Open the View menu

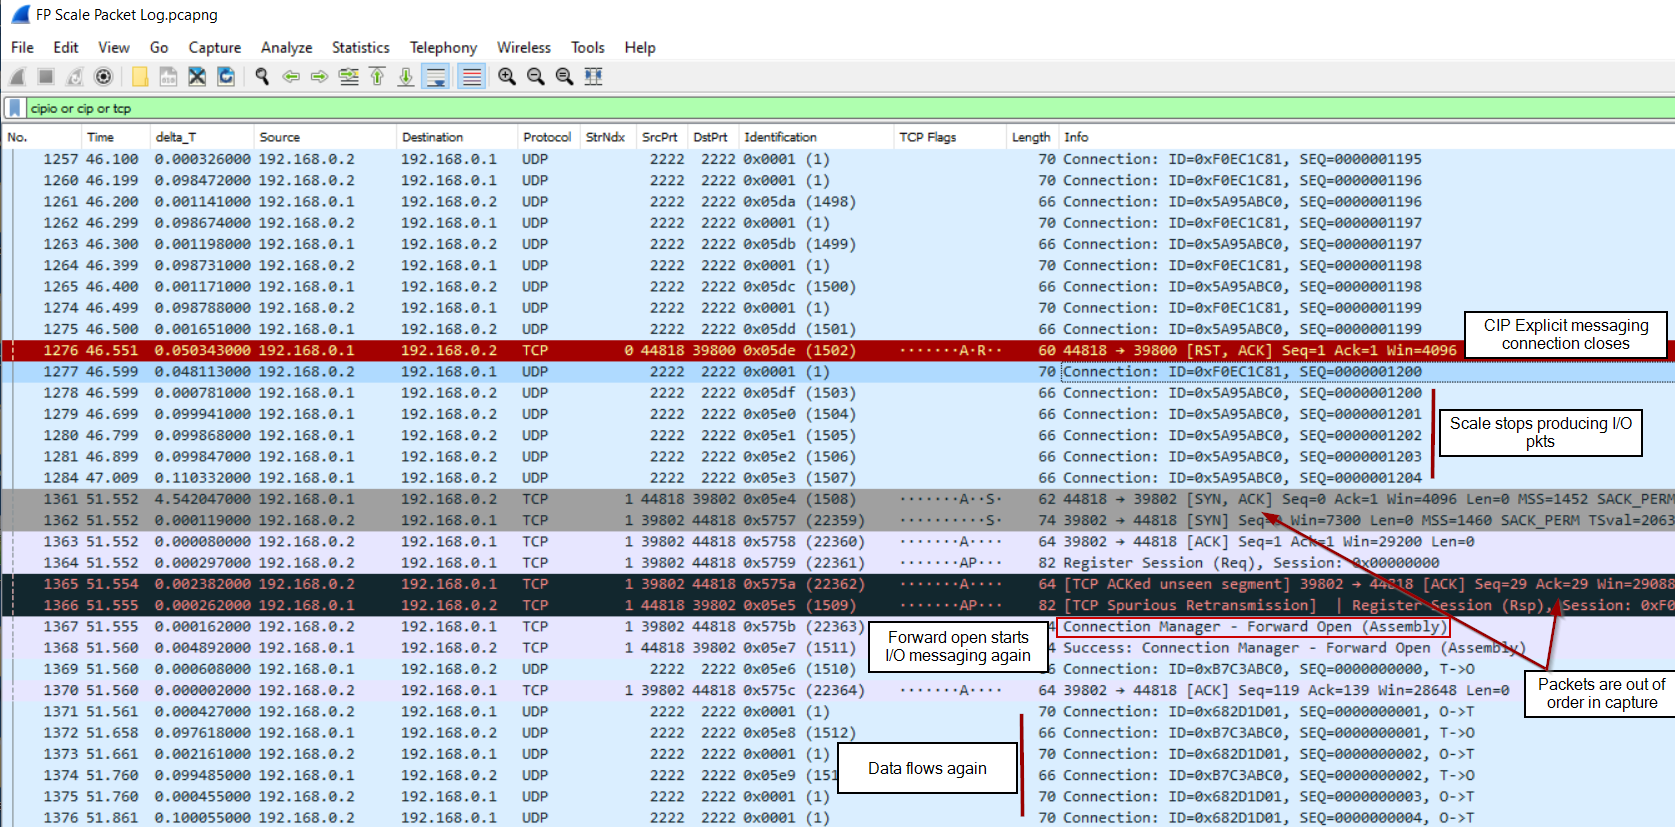[x=114, y=47]
